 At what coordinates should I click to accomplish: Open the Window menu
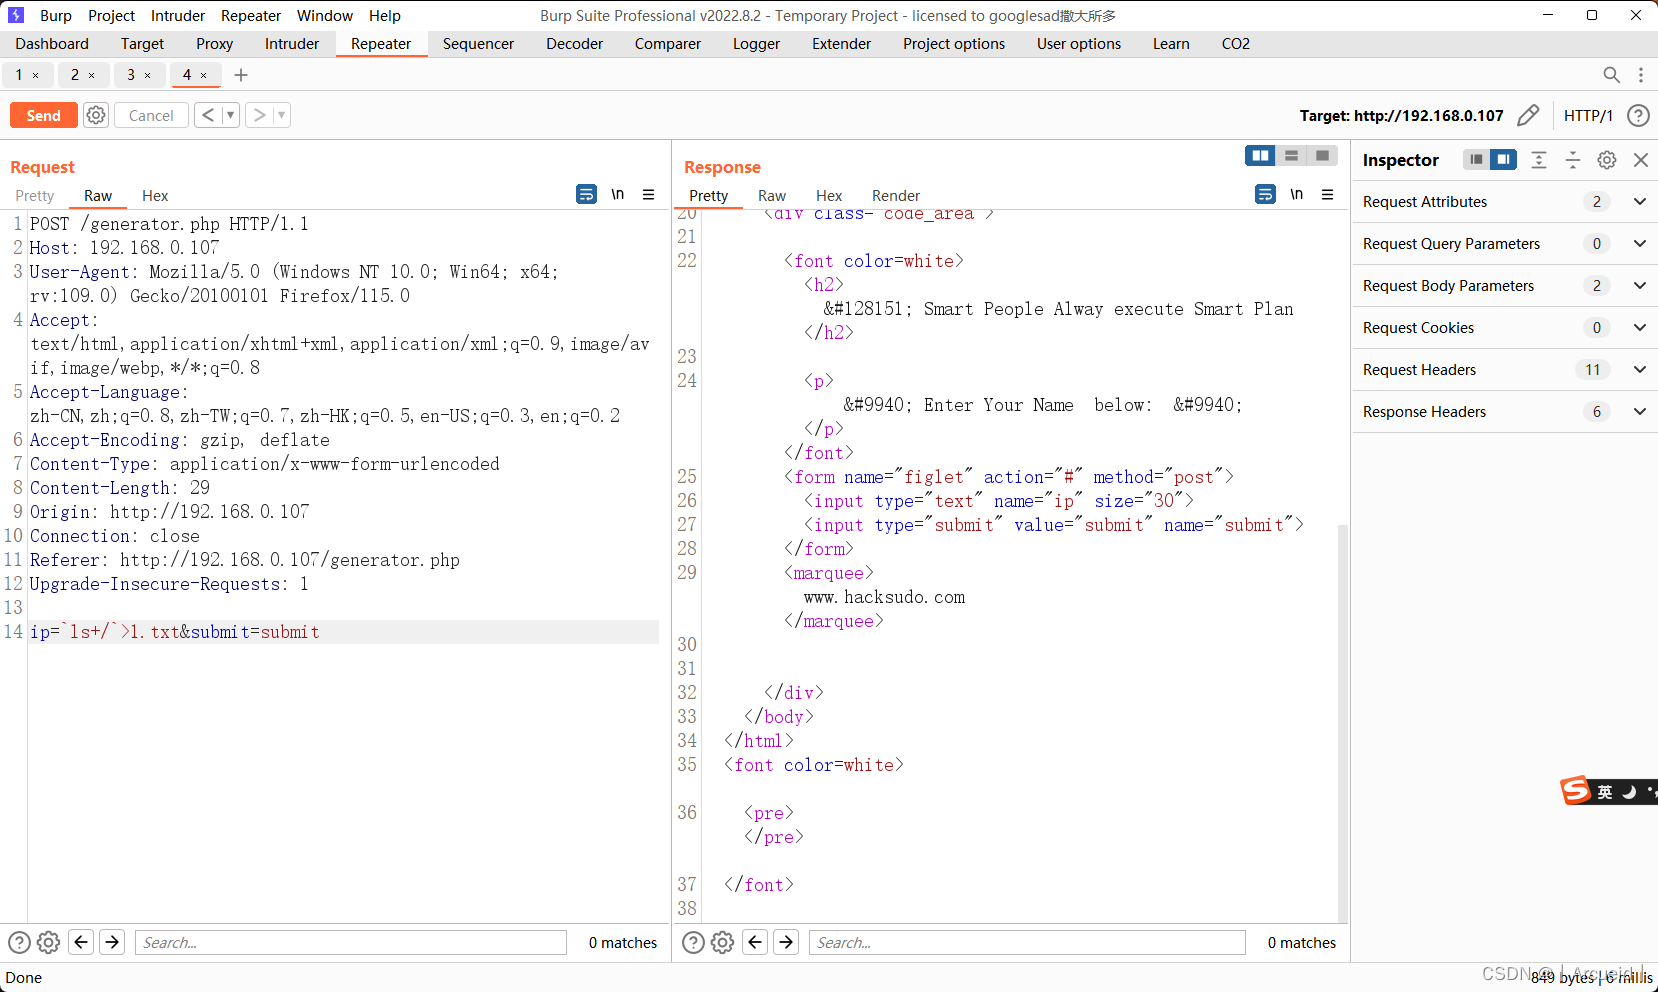coord(325,16)
